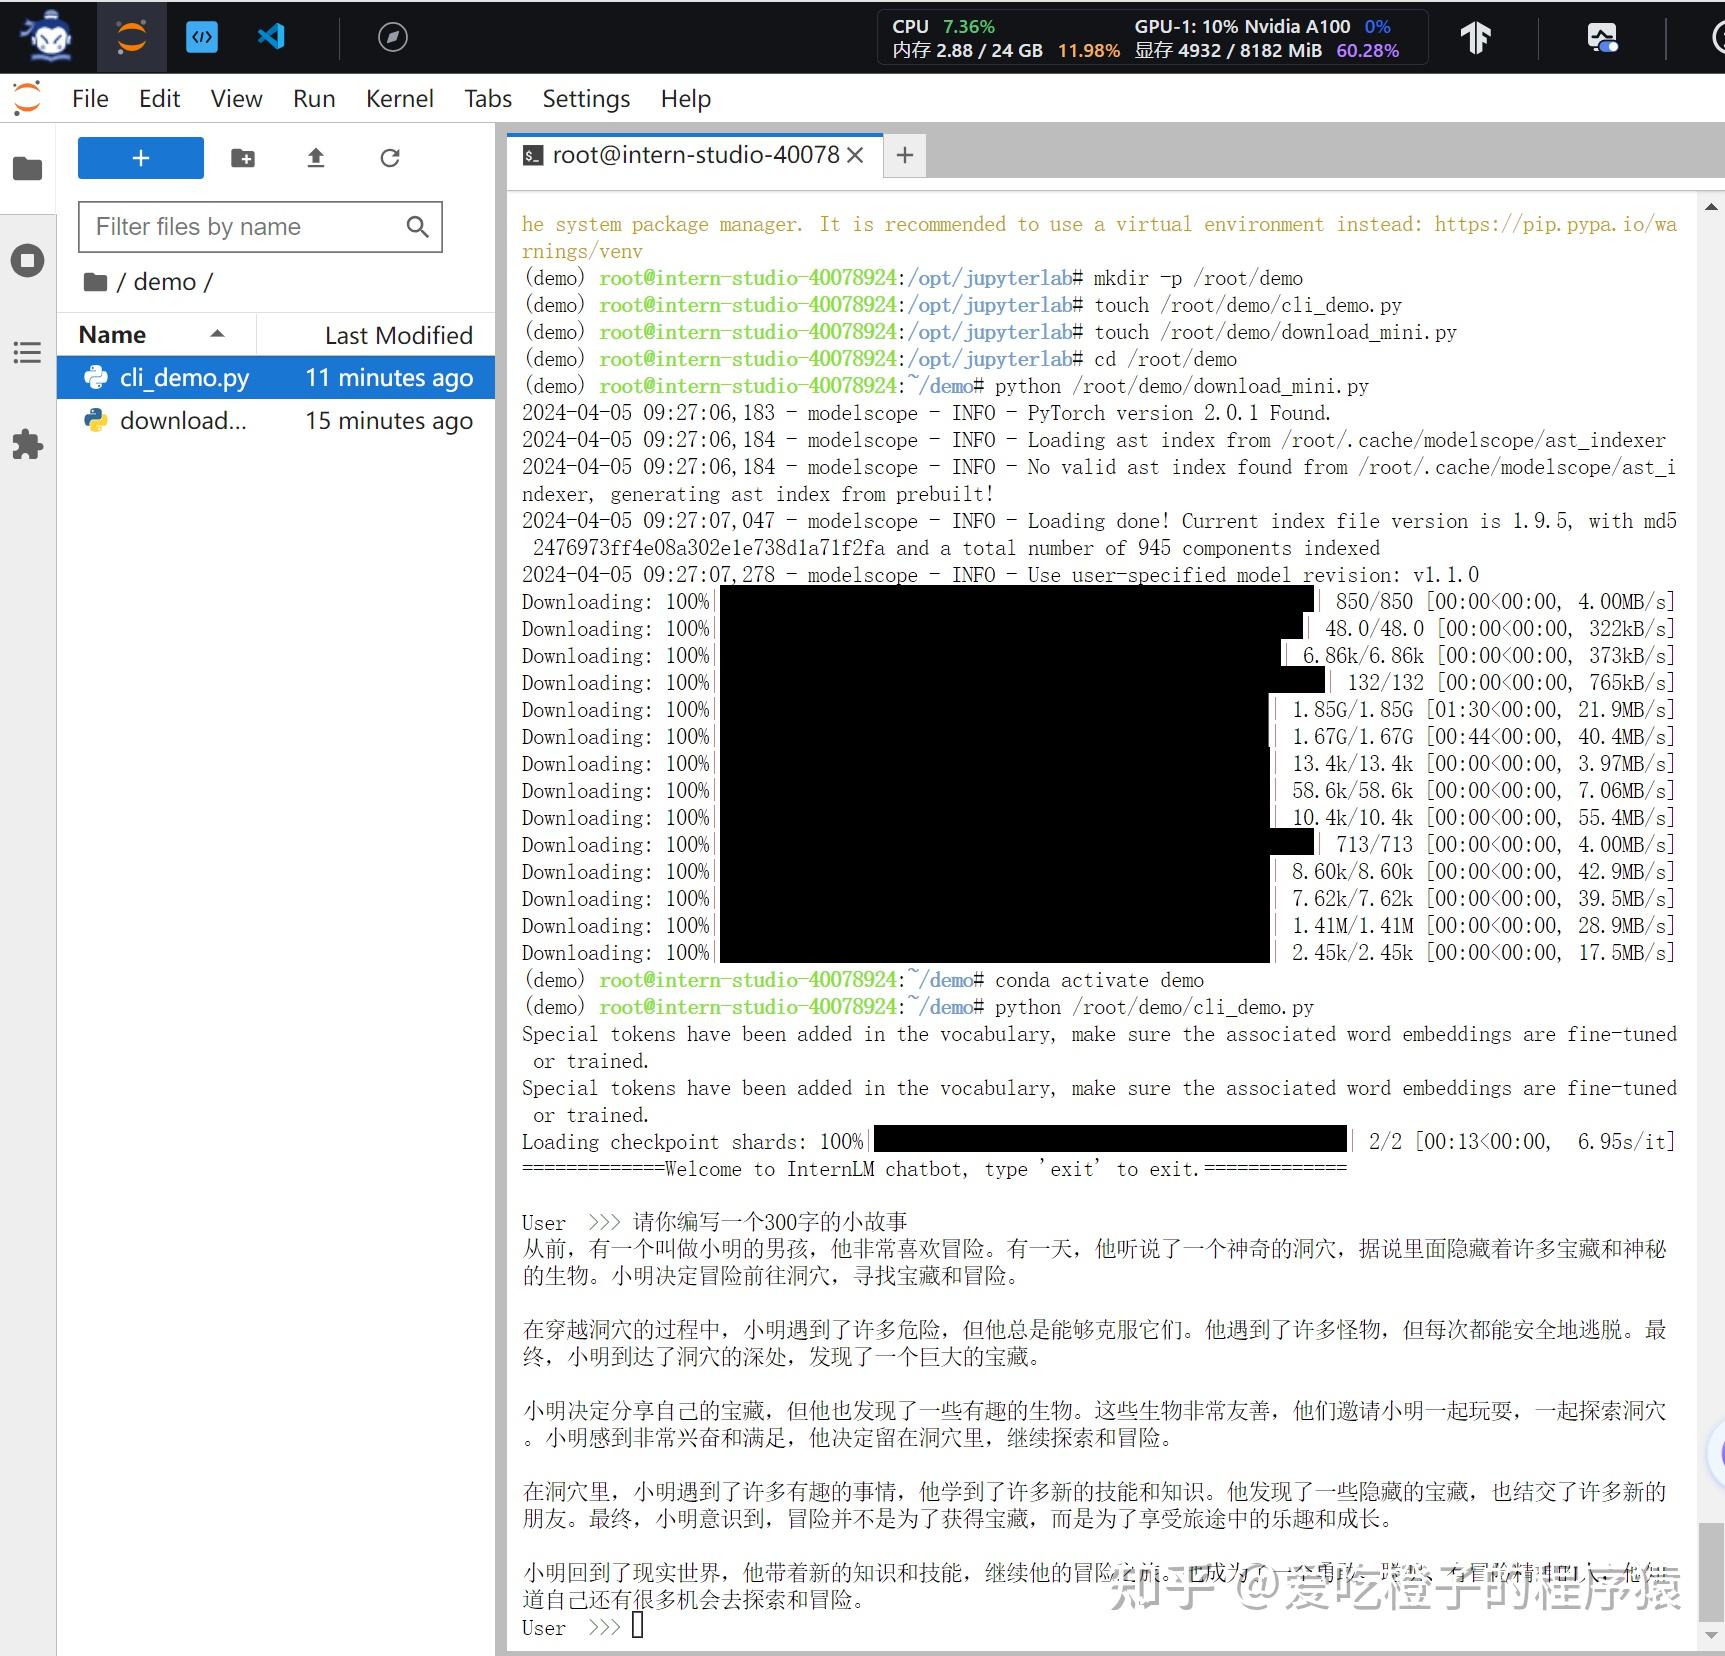Sort files by Last Modified header

(376, 335)
